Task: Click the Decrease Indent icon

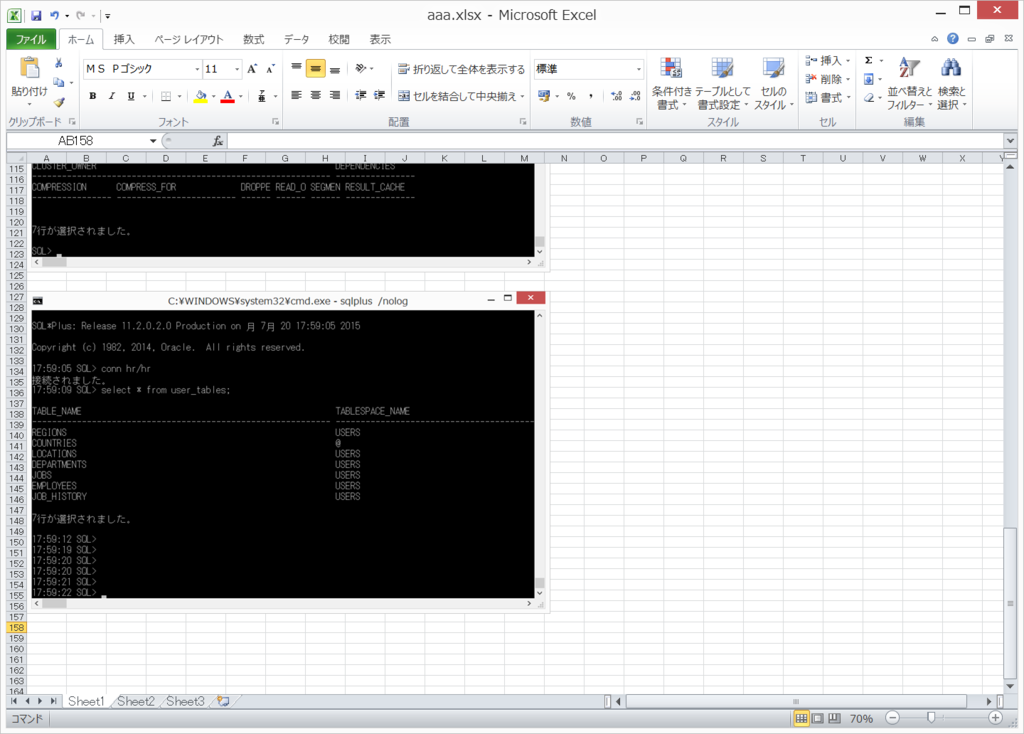Action: [x=360, y=95]
